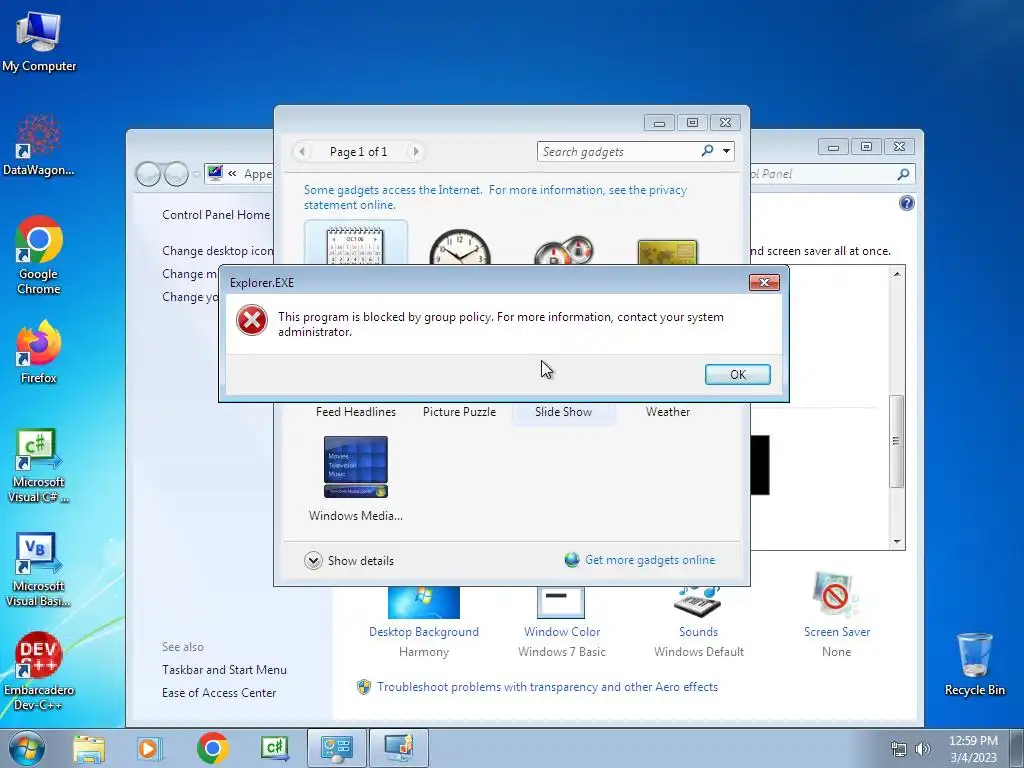Open Troubleshoot problems with transparency link
Image resolution: width=1024 pixels, height=768 pixels.
(x=547, y=686)
